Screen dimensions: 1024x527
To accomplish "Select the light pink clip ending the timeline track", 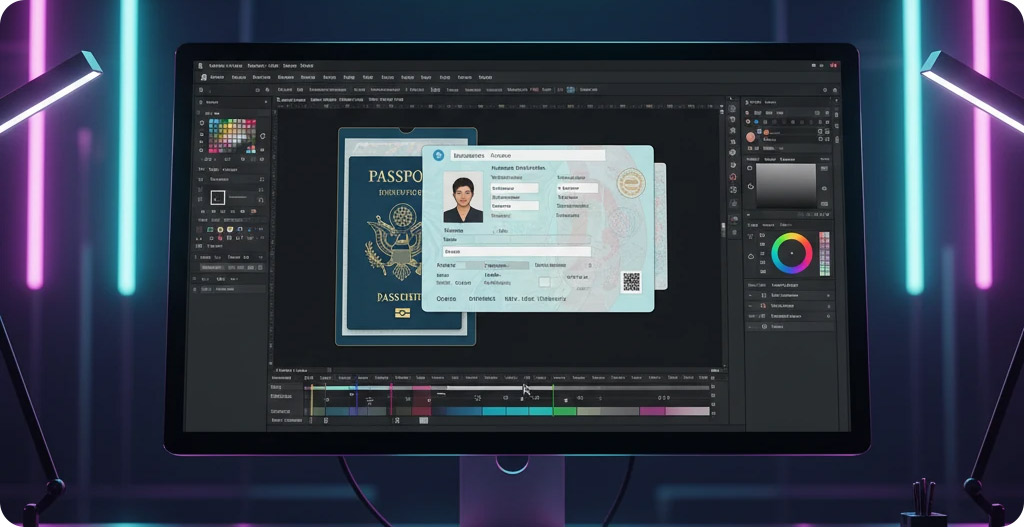I will click(687, 411).
